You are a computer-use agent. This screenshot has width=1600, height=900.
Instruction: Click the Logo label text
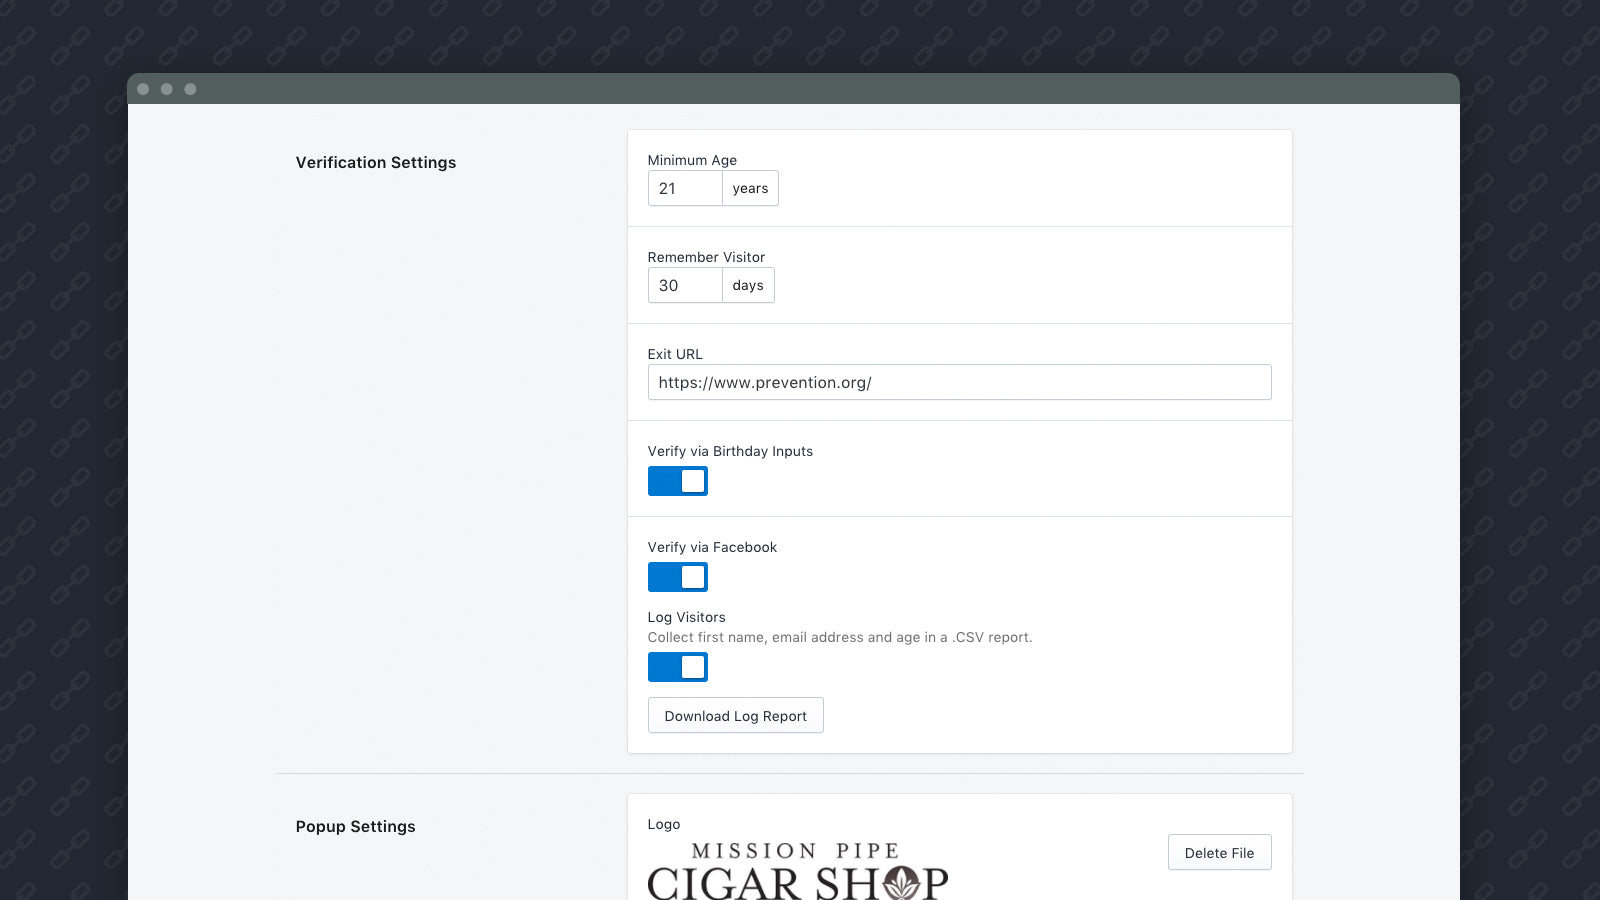click(x=664, y=824)
